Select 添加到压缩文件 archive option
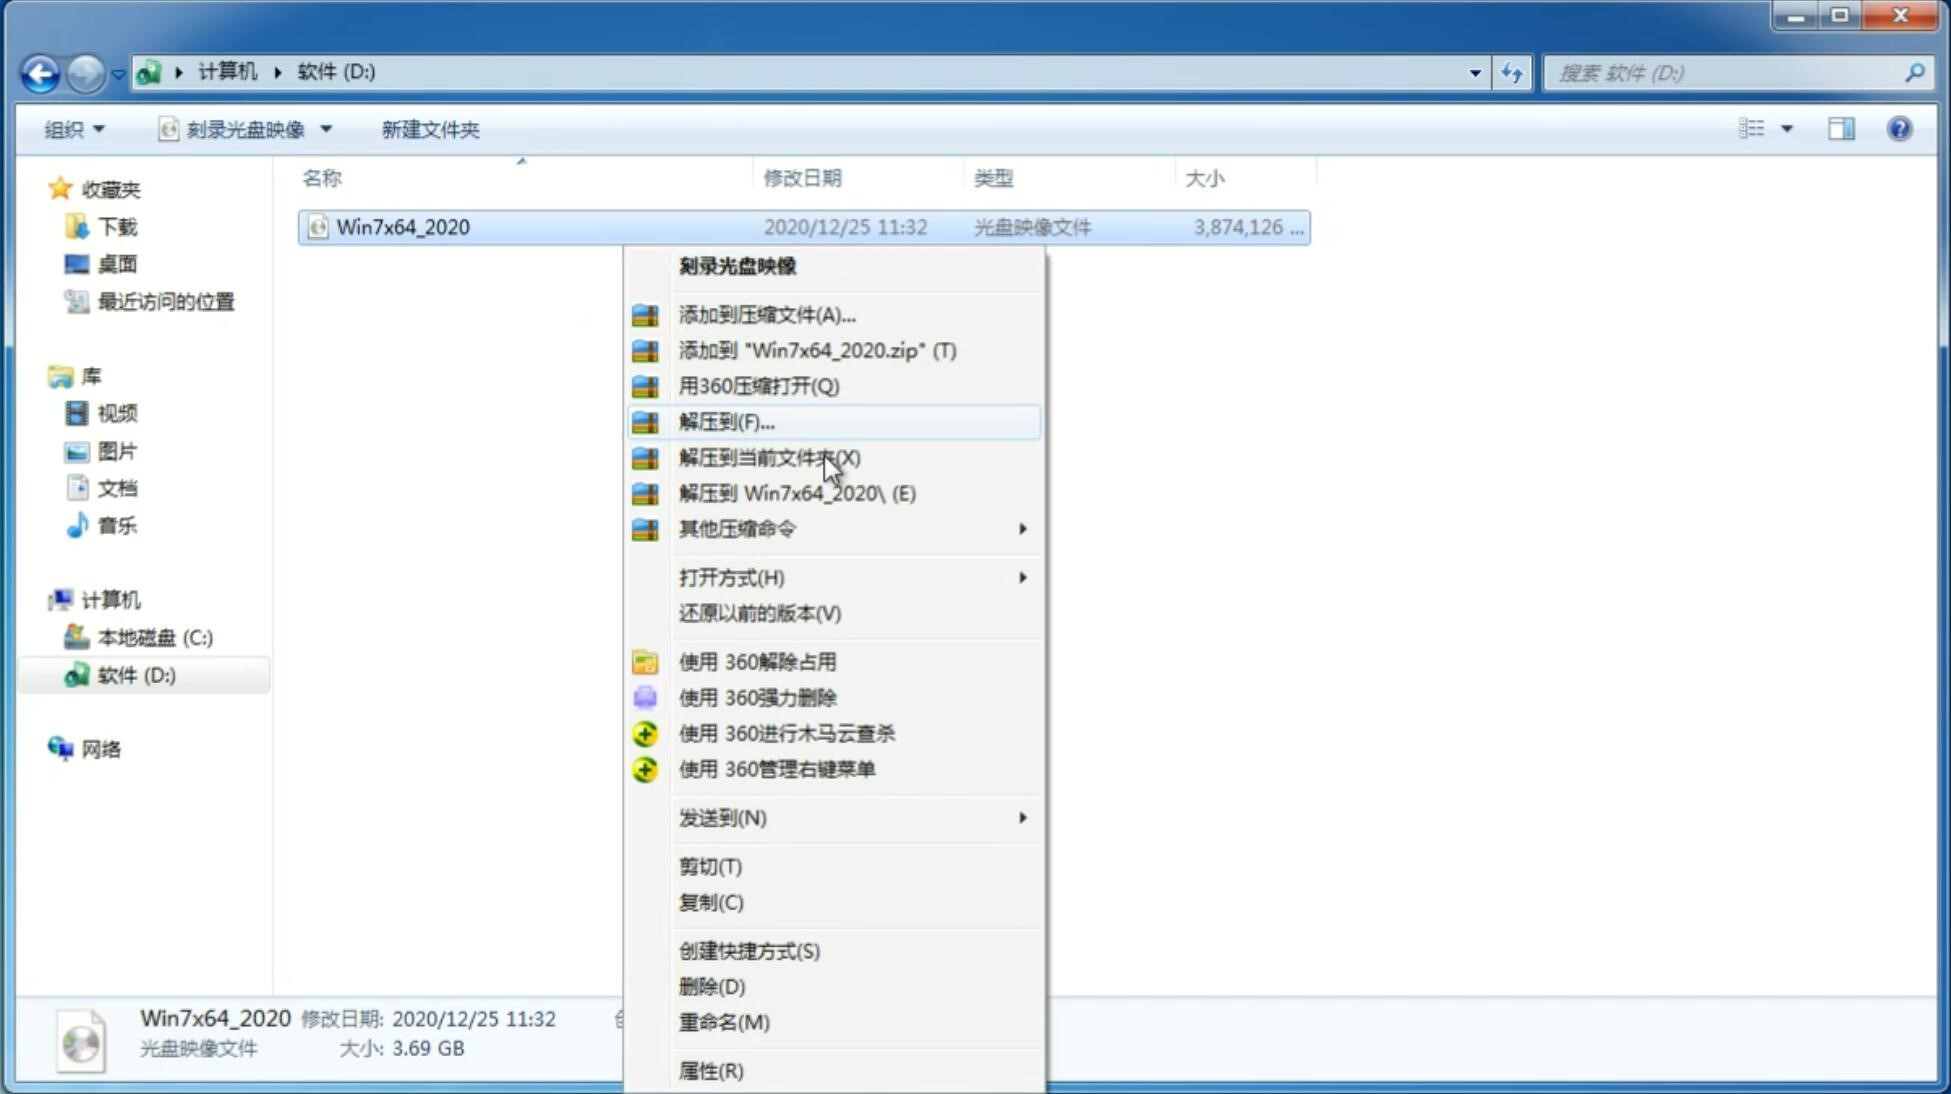The width and height of the screenshot is (1951, 1094). [x=766, y=314]
